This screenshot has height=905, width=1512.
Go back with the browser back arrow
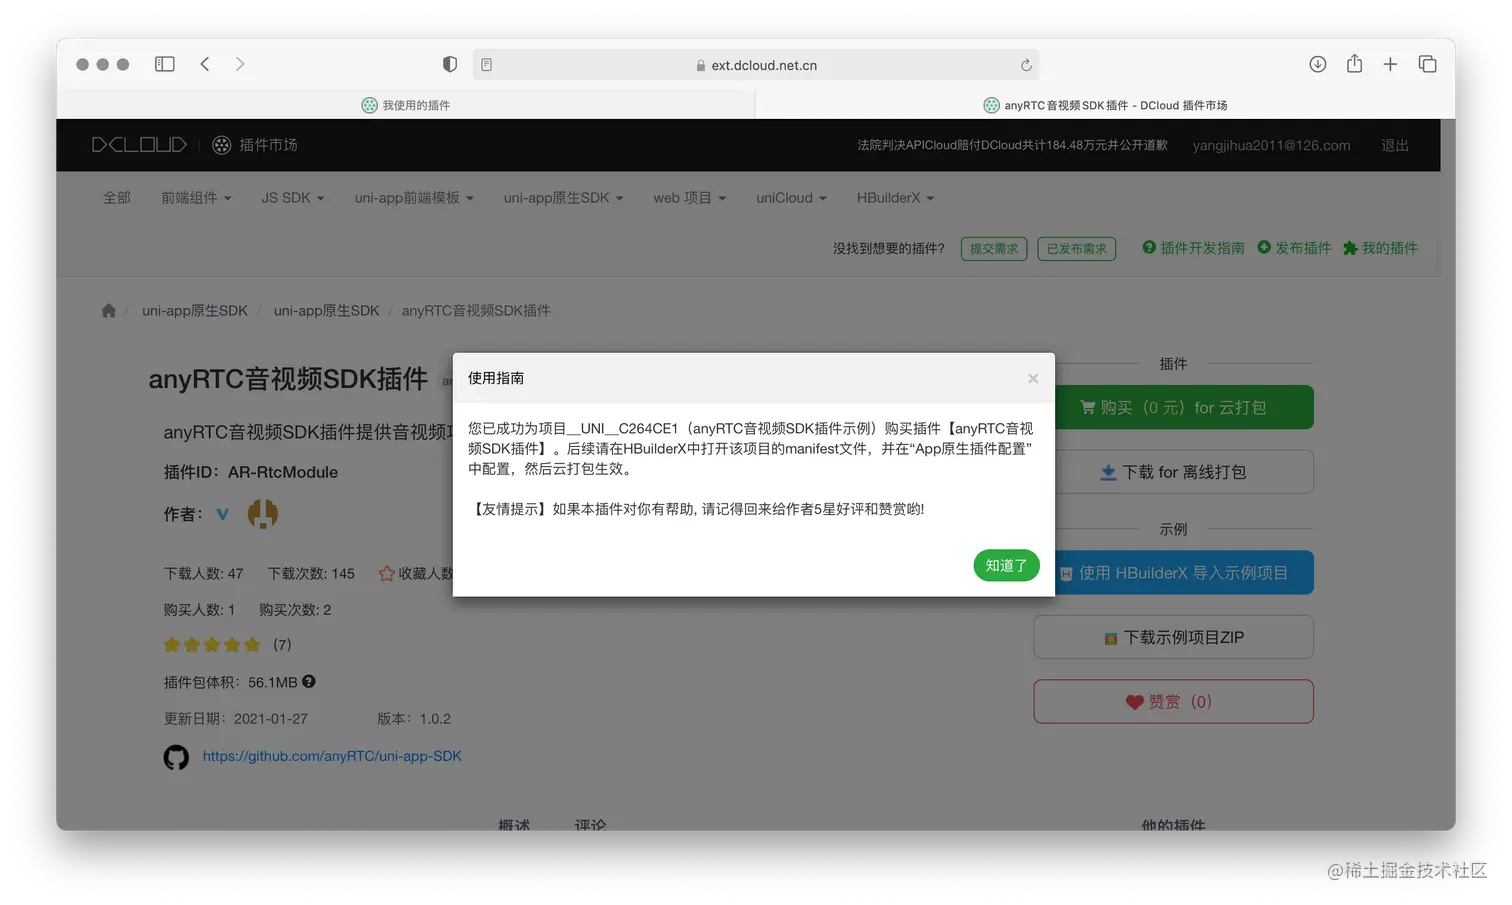205,64
